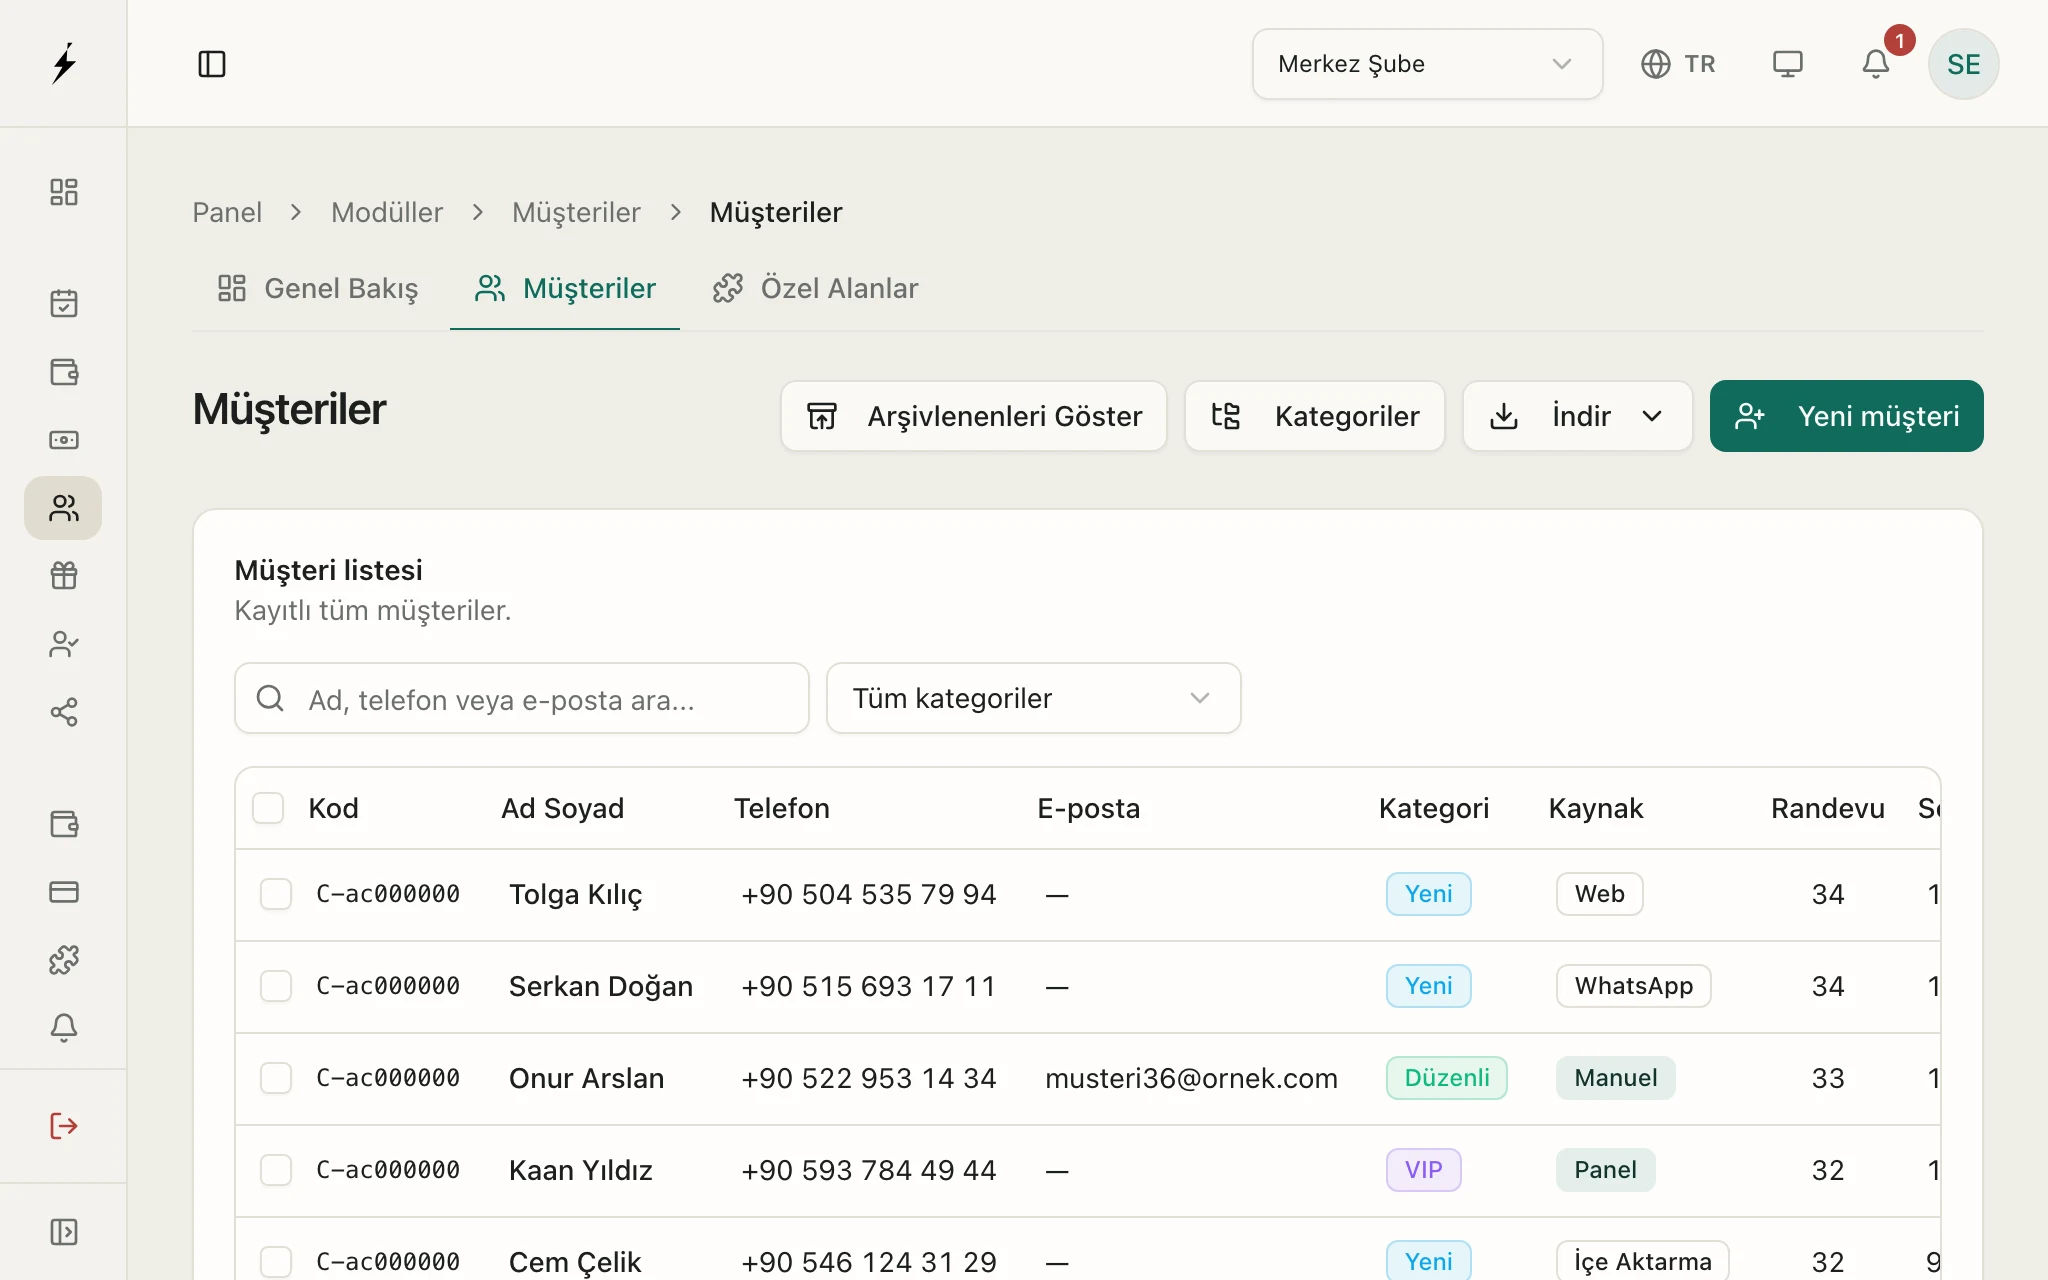Check the box for Tolga Kılıç
This screenshot has height=1280, width=2048.
(276, 894)
